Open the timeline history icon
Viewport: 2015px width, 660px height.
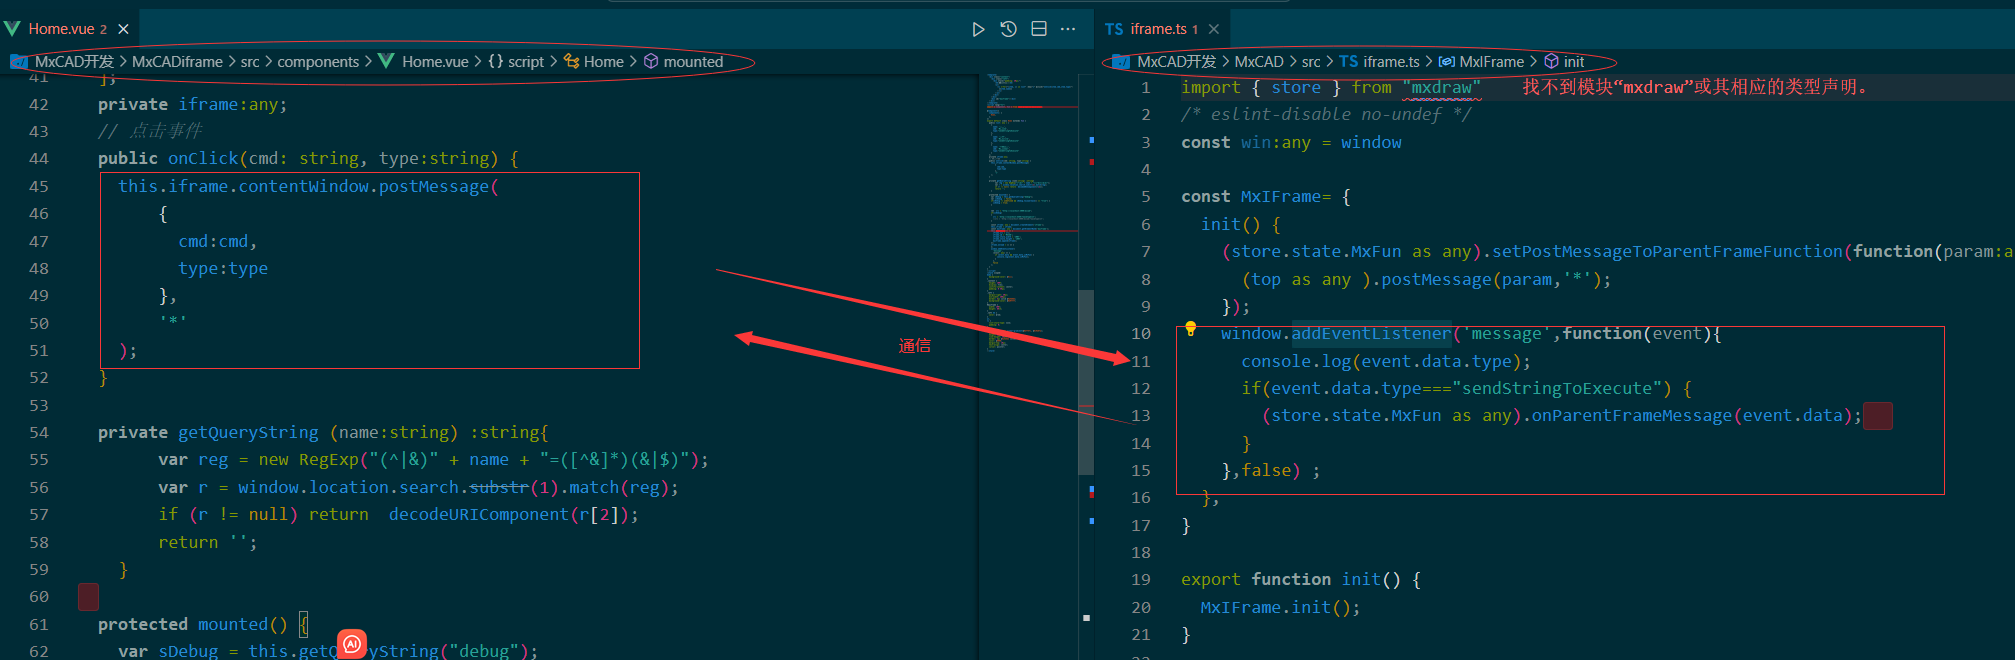tap(1008, 29)
